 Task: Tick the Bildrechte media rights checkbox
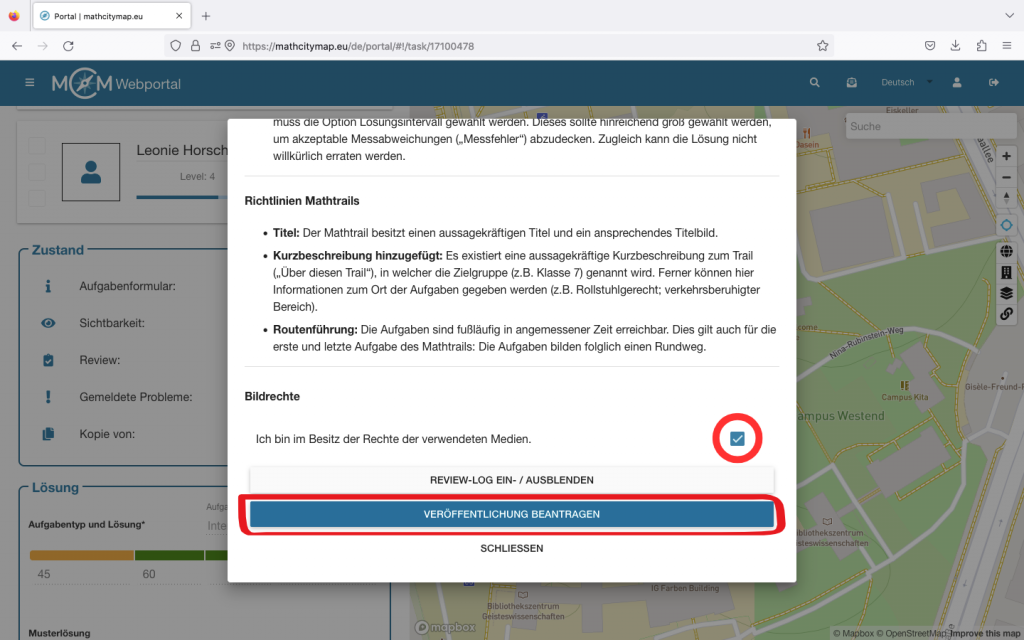(737, 438)
